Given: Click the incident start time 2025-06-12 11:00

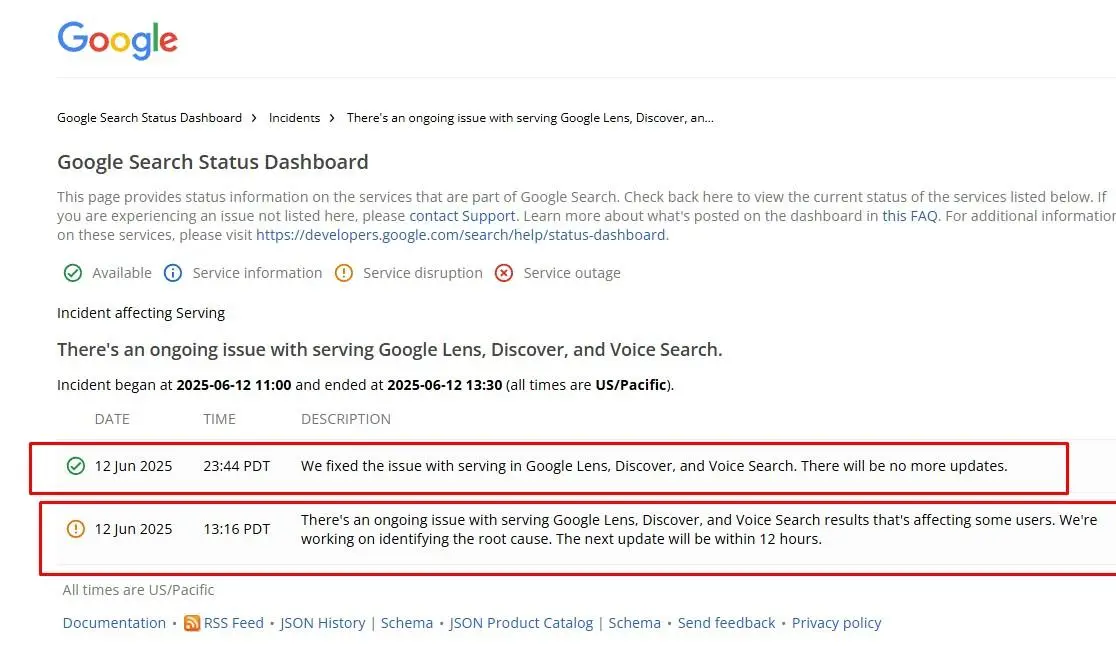Looking at the screenshot, I should pyautogui.click(x=233, y=385).
